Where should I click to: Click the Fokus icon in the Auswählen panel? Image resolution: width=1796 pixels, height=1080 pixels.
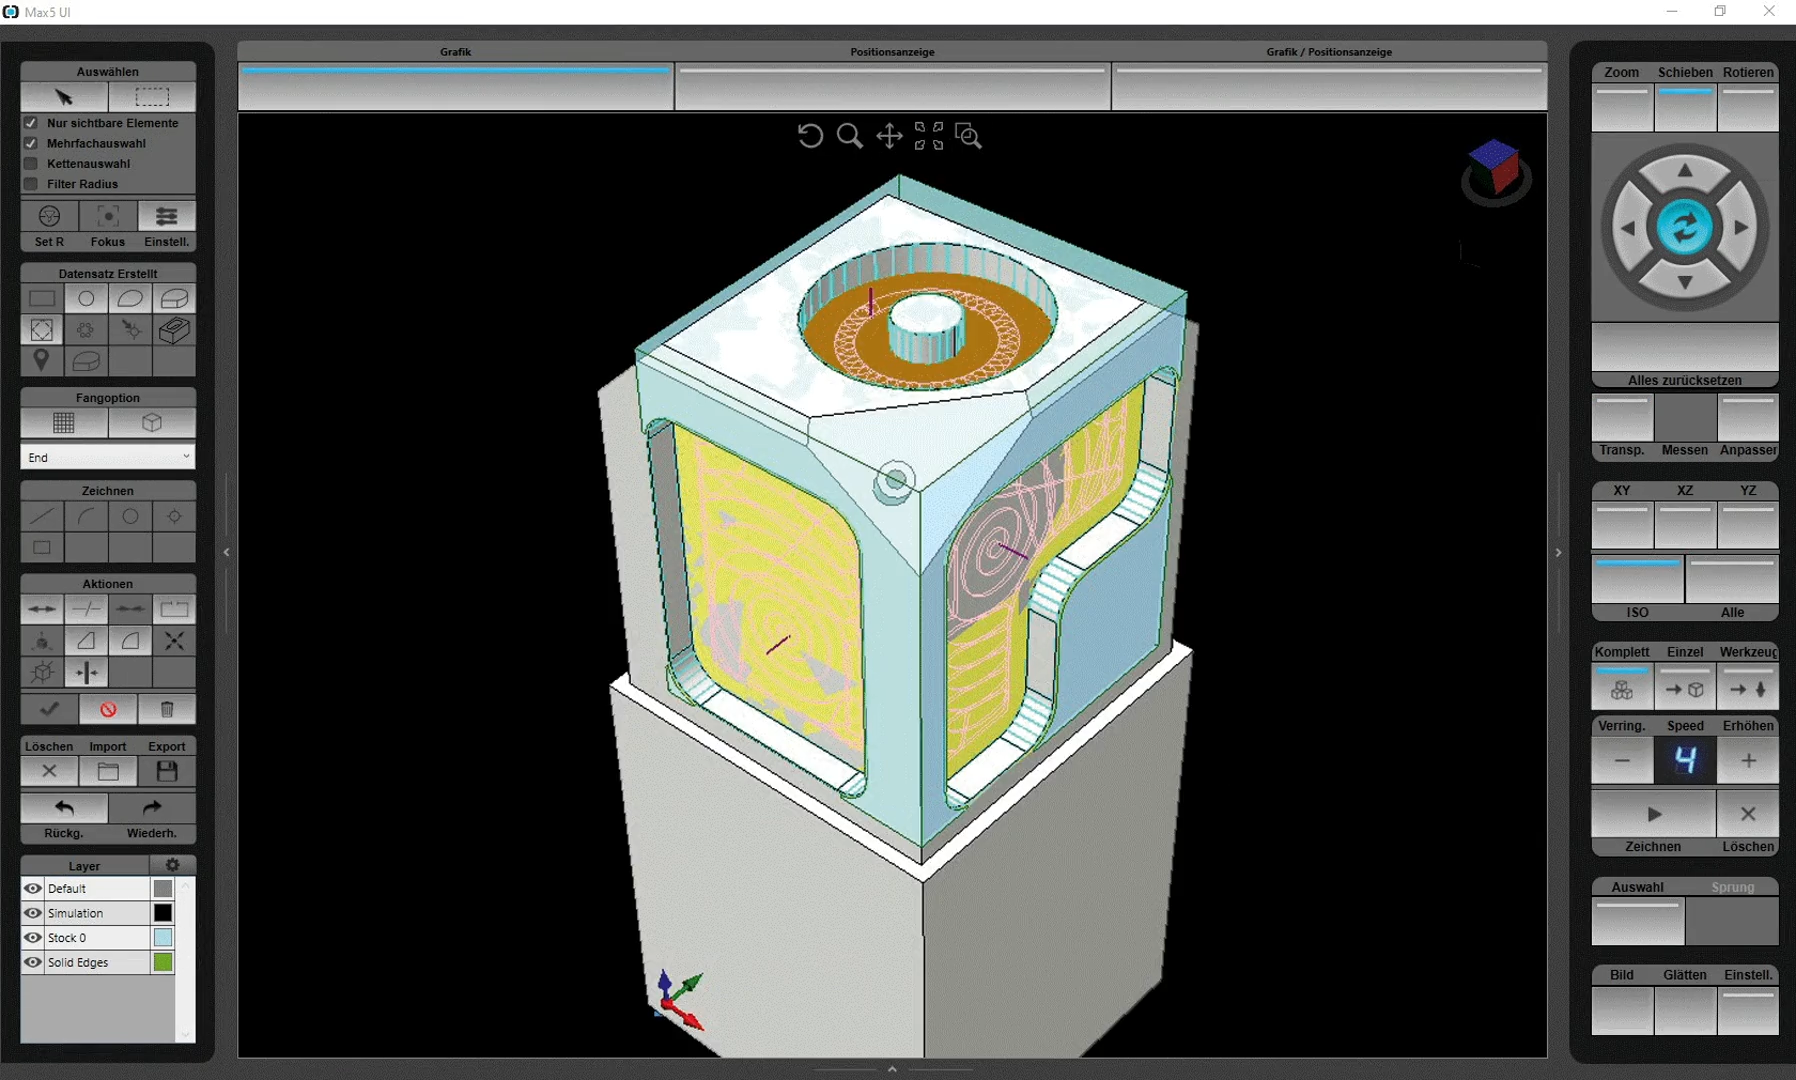106,216
